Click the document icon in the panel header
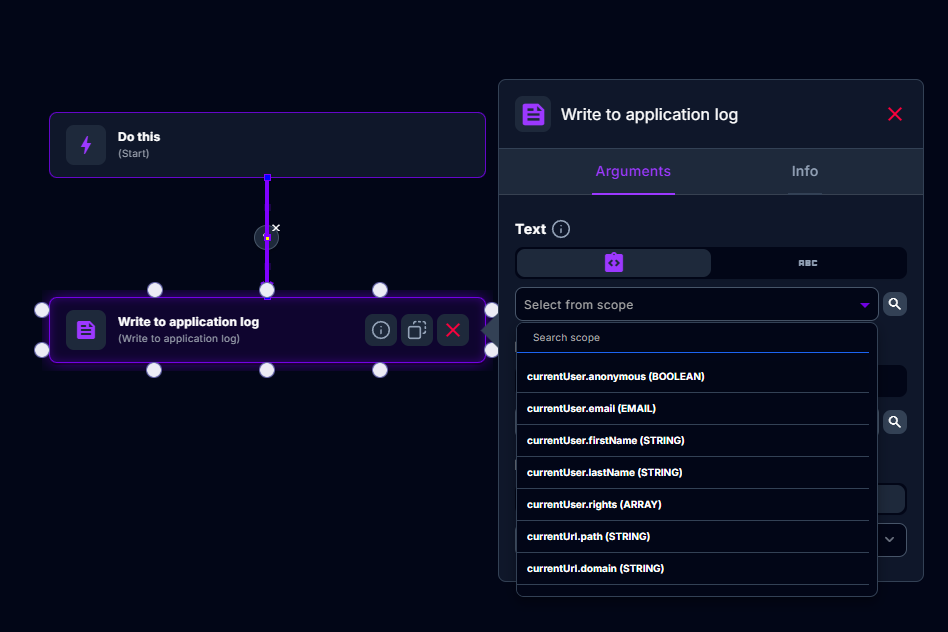This screenshot has height=632, width=948. click(x=533, y=114)
